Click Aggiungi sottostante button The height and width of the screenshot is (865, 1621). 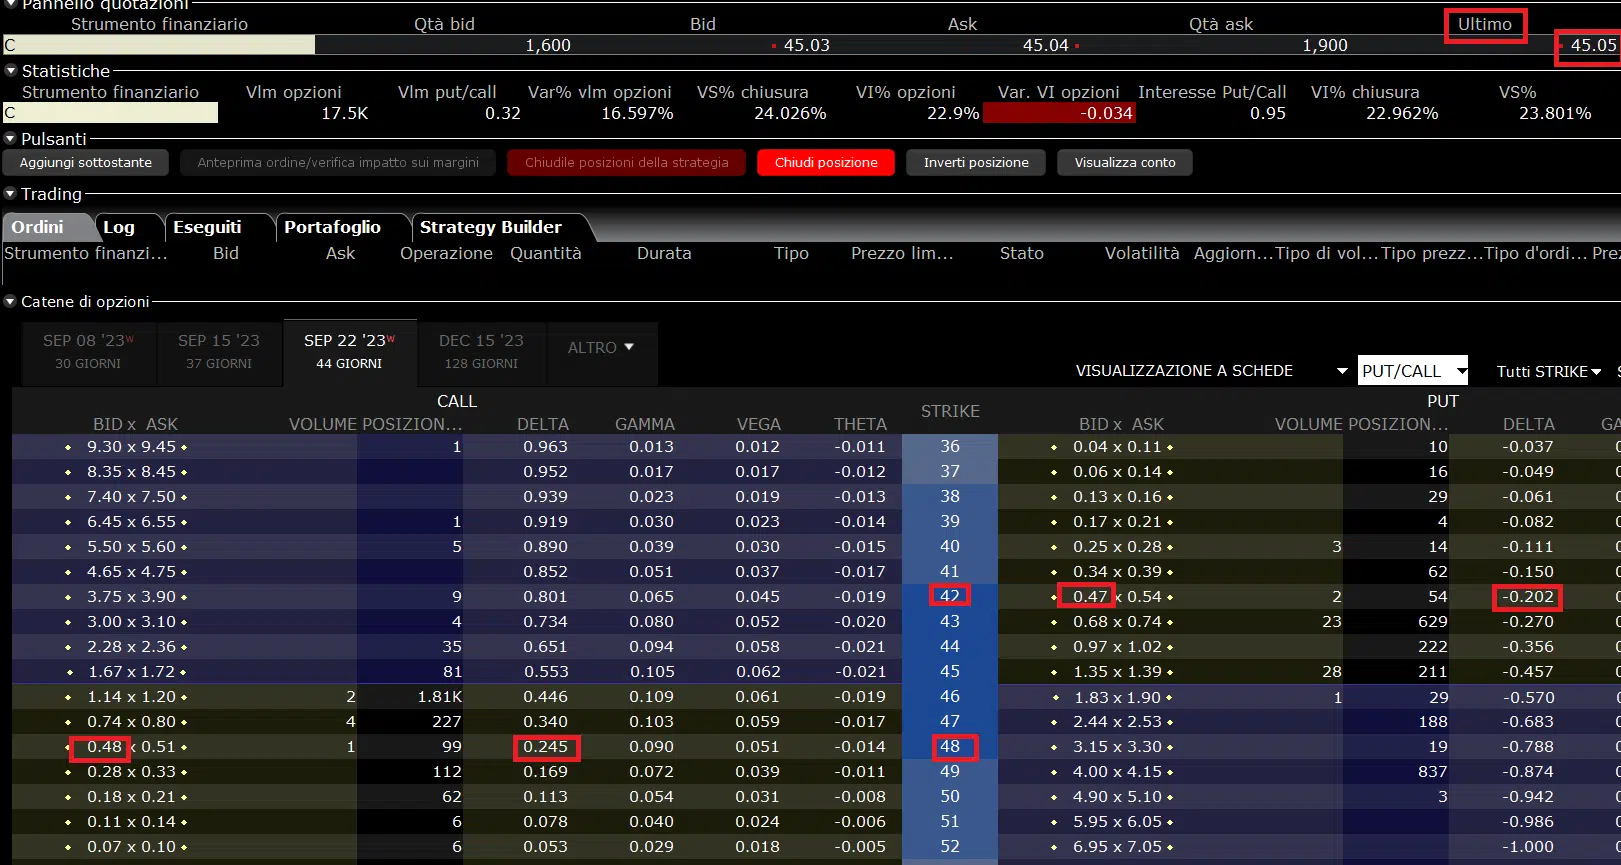click(86, 163)
